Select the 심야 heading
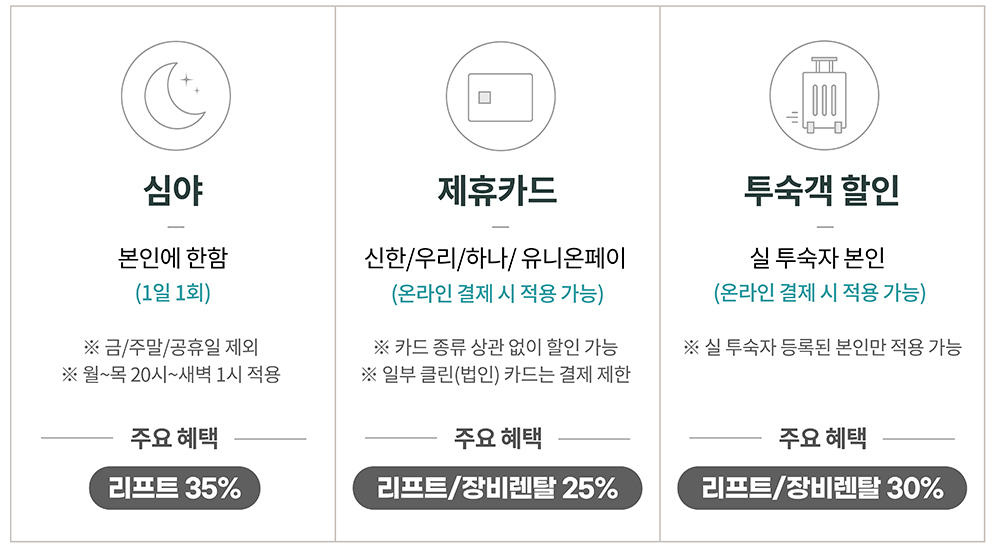The image size is (1000, 550). [x=173, y=190]
